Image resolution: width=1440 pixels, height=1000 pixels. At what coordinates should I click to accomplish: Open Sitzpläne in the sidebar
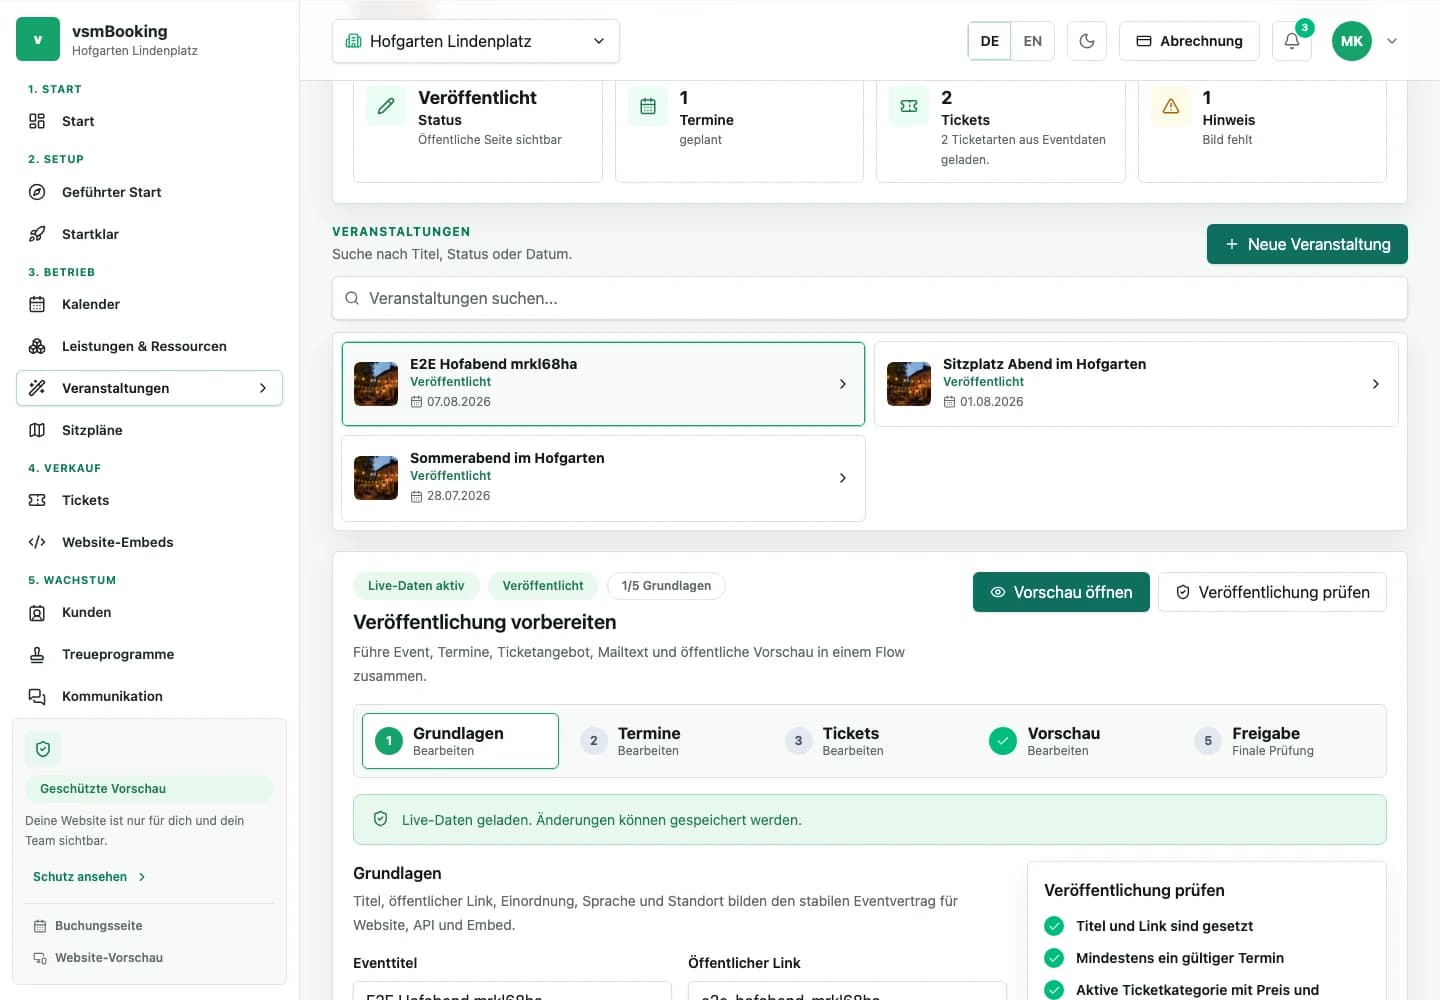[x=150, y=430]
